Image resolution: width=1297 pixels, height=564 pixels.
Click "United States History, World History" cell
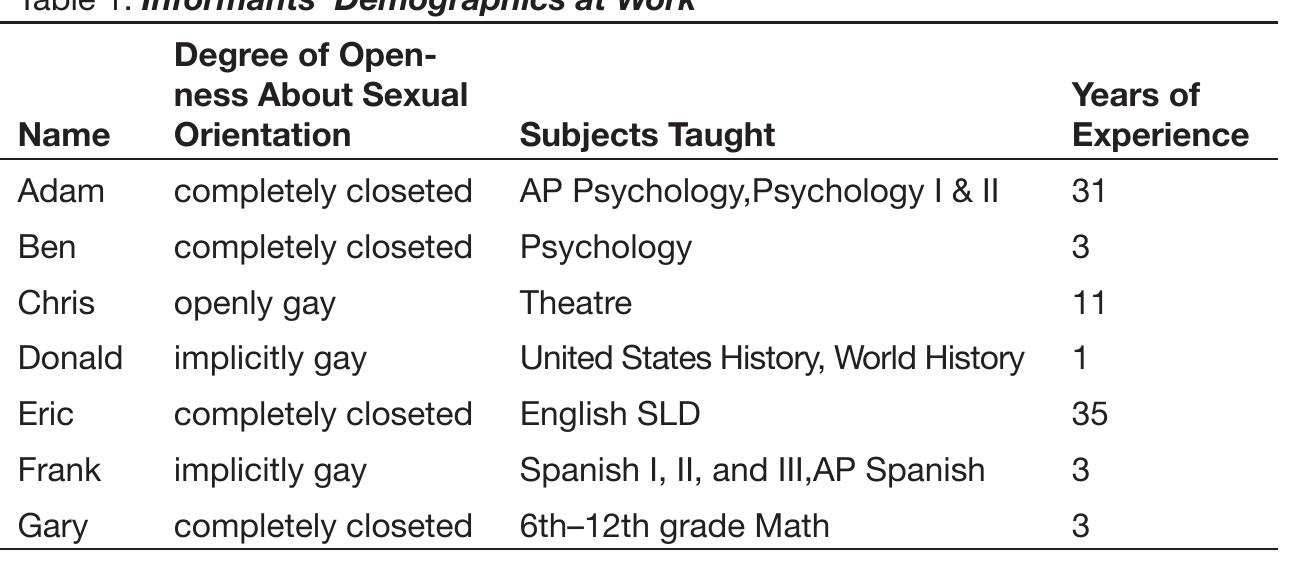pos(771,358)
